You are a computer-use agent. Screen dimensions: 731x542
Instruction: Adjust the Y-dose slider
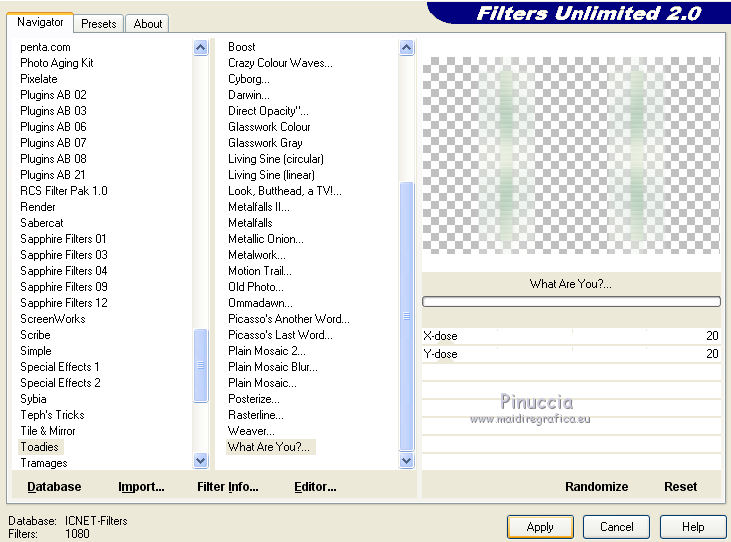pos(571,354)
